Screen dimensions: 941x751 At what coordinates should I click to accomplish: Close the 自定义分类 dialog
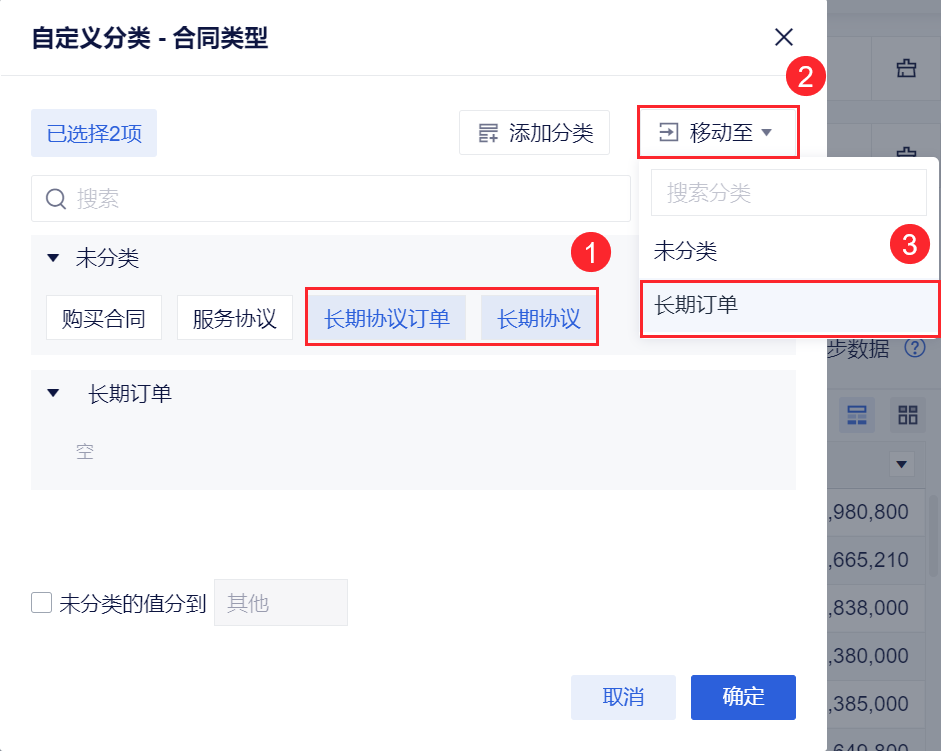tap(784, 38)
